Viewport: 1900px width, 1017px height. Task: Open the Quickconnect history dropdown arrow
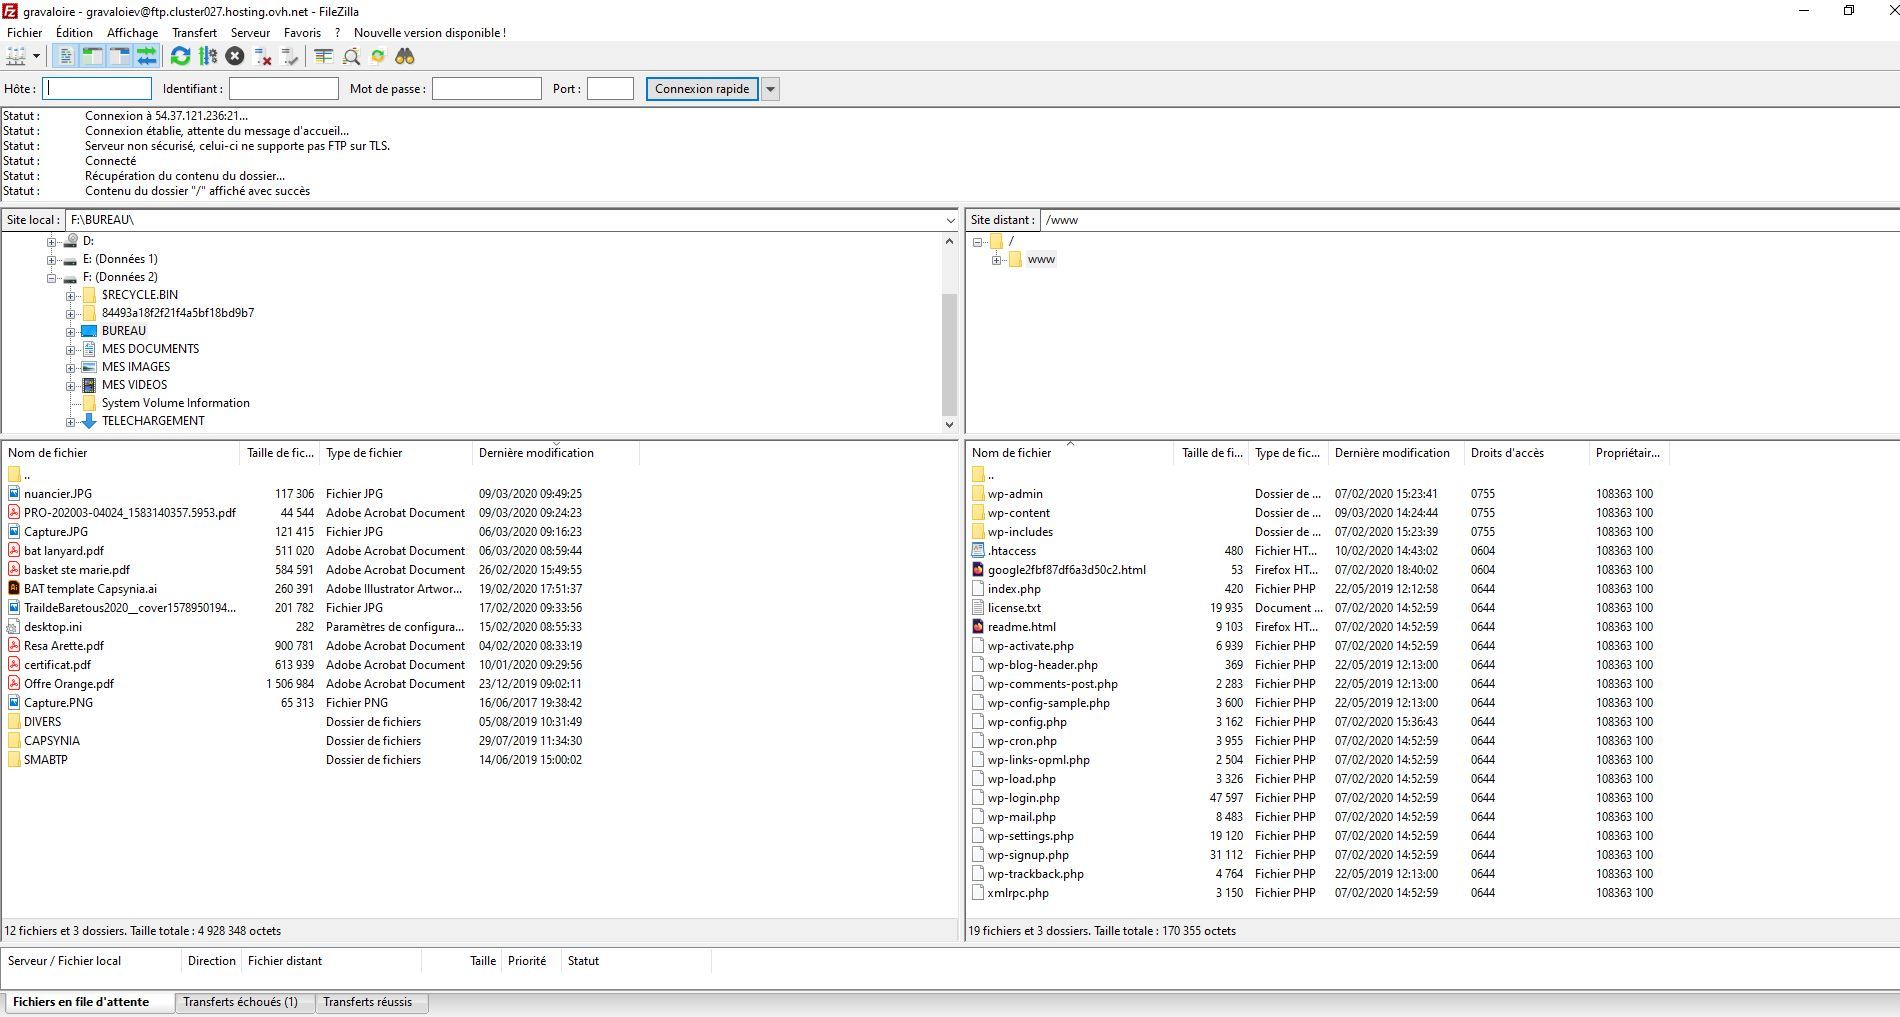coord(770,89)
